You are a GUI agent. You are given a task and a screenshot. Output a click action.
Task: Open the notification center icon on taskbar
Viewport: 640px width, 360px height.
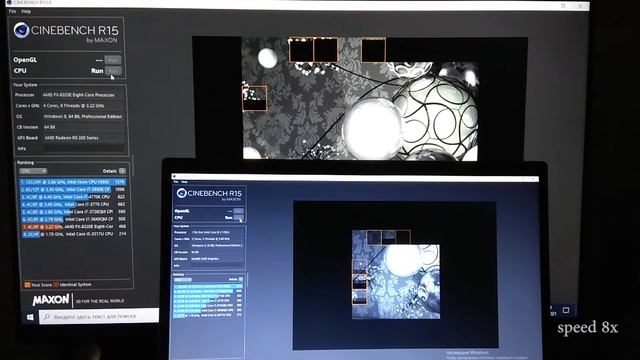pyautogui.click(x=566, y=310)
